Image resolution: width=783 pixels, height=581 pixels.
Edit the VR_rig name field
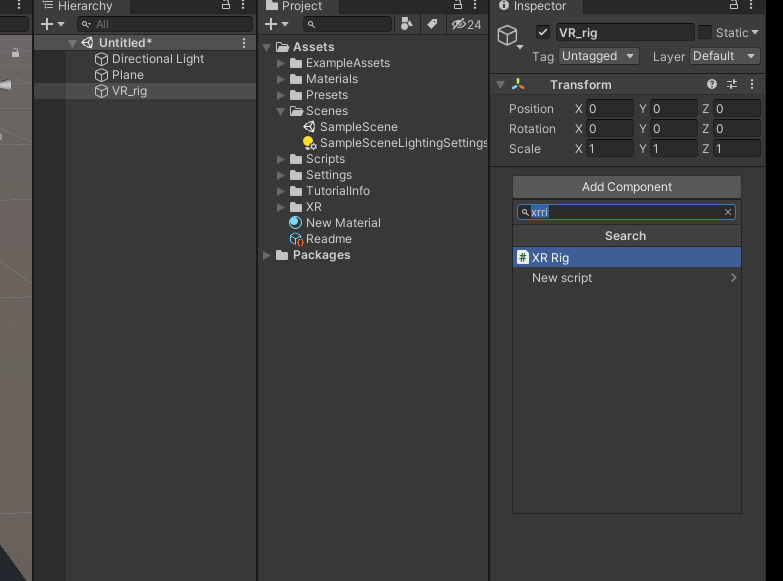[625, 33]
